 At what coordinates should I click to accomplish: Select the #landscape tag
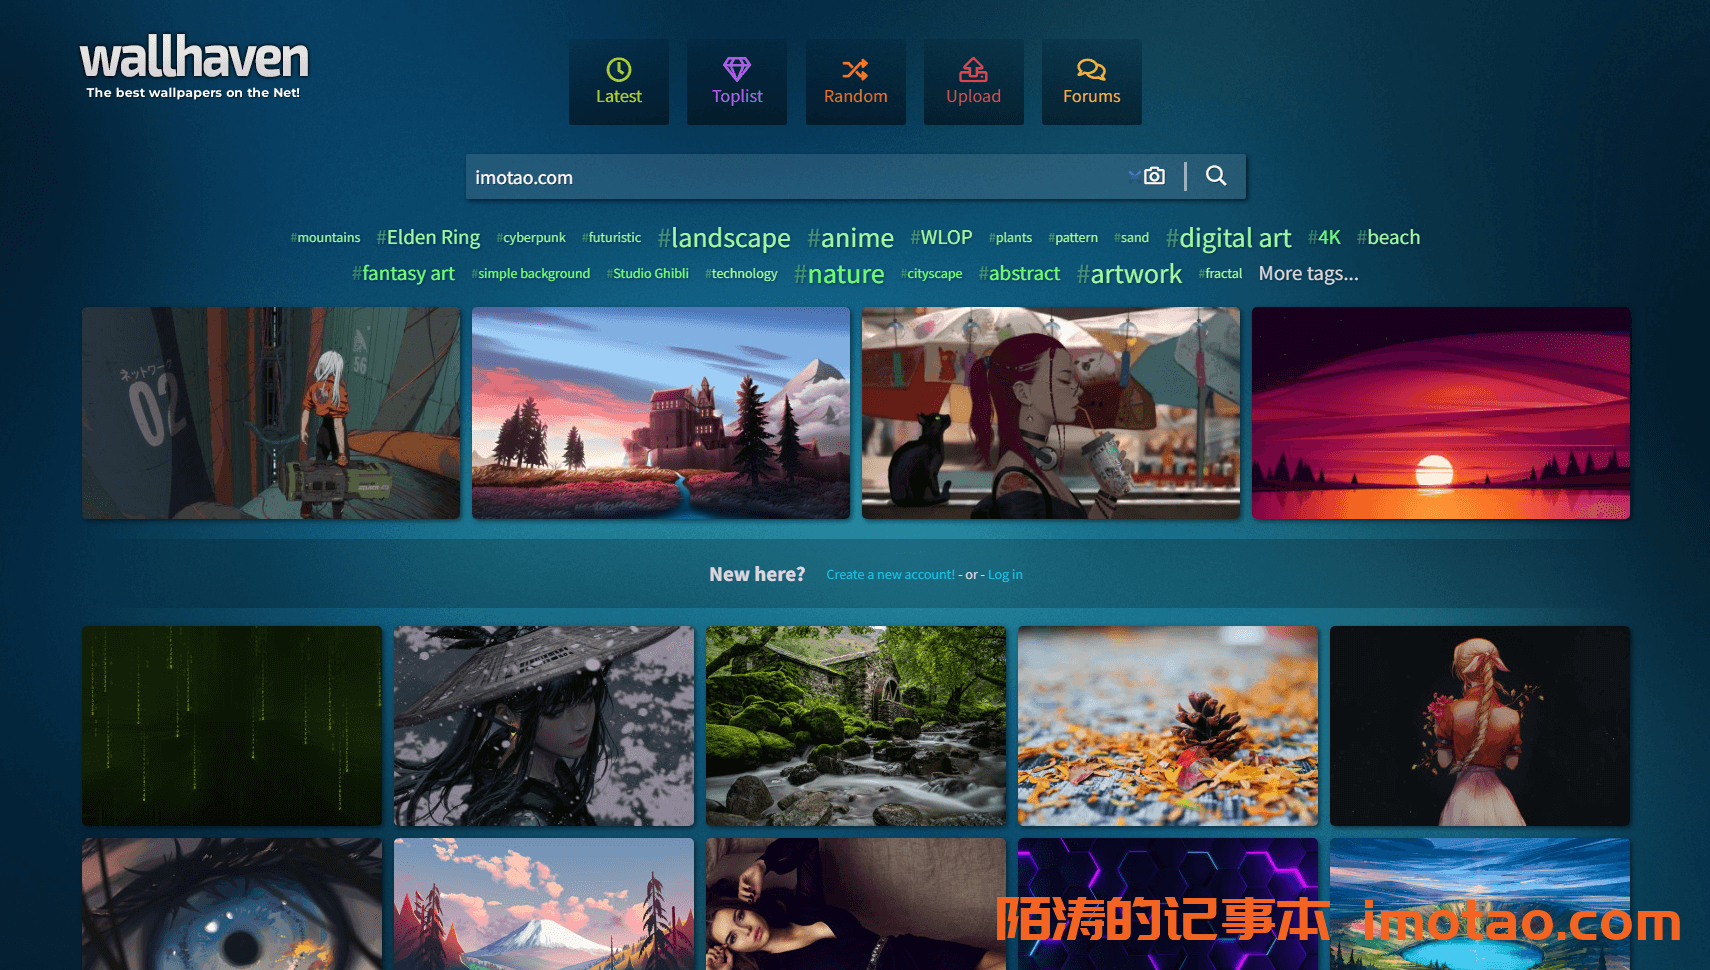pyautogui.click(x=724, y=238)
